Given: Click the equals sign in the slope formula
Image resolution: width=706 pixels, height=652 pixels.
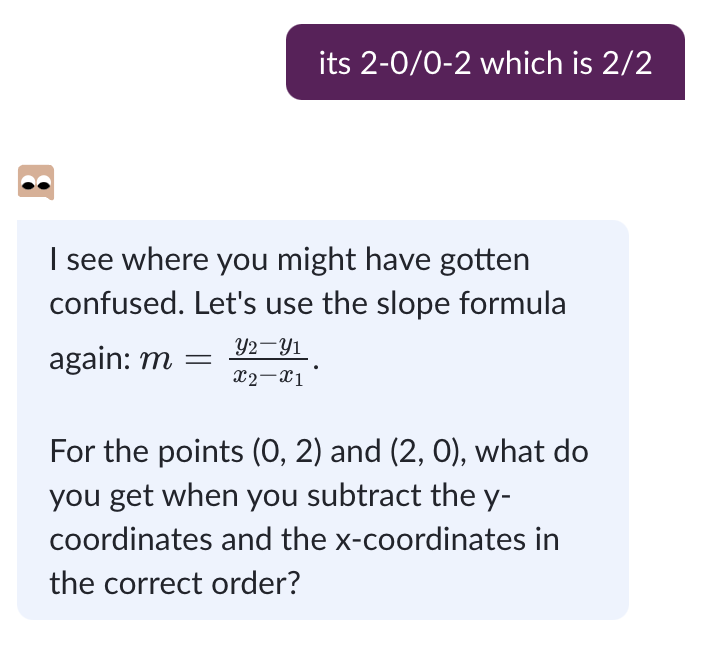Looking at the screenshot, I should click(204, 359).
